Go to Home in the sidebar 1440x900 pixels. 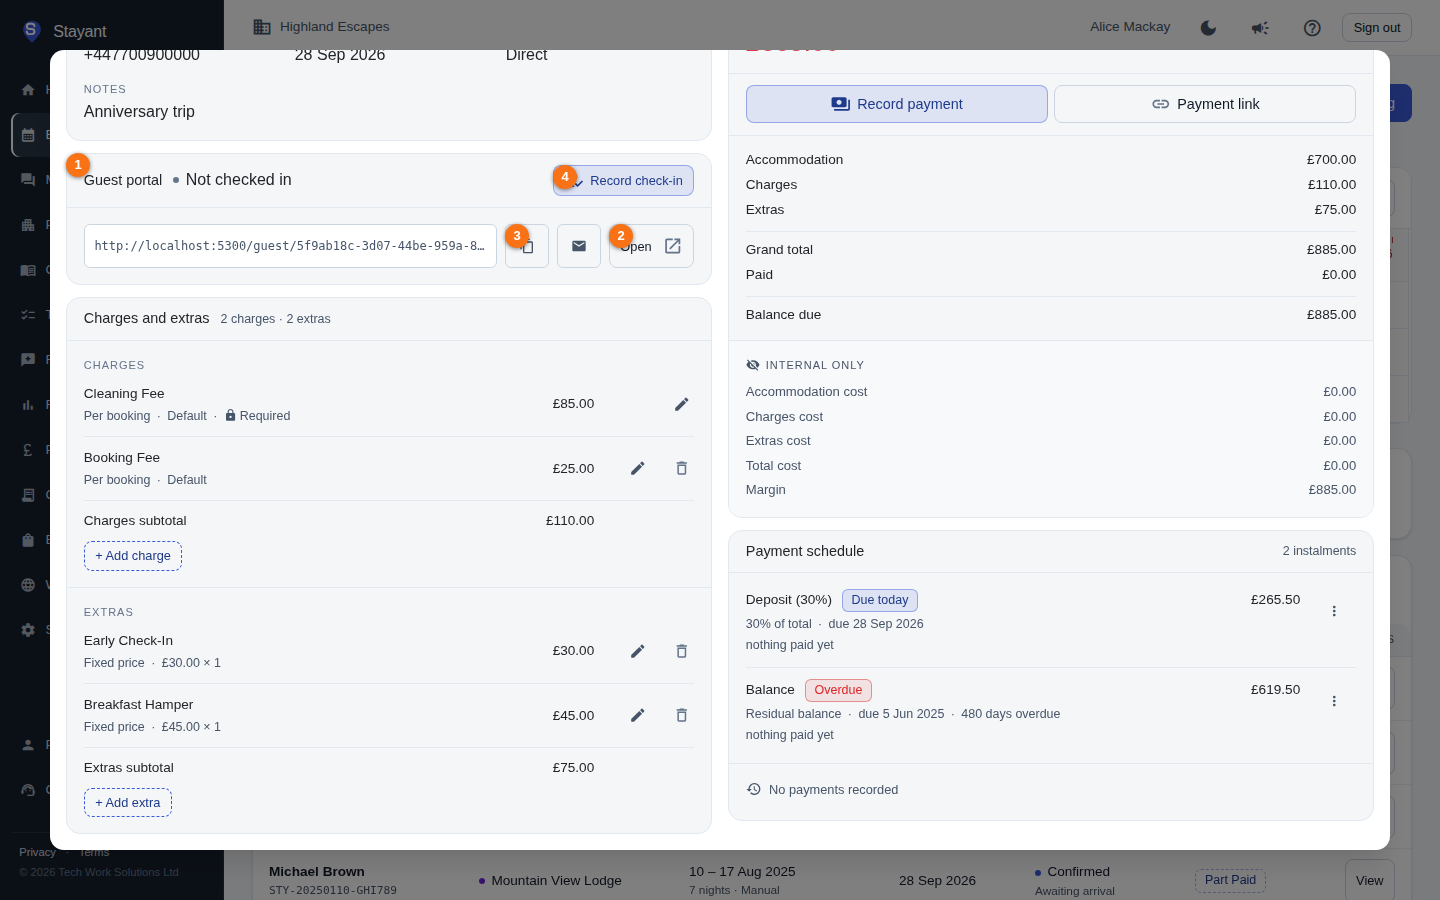coord(28,90)
